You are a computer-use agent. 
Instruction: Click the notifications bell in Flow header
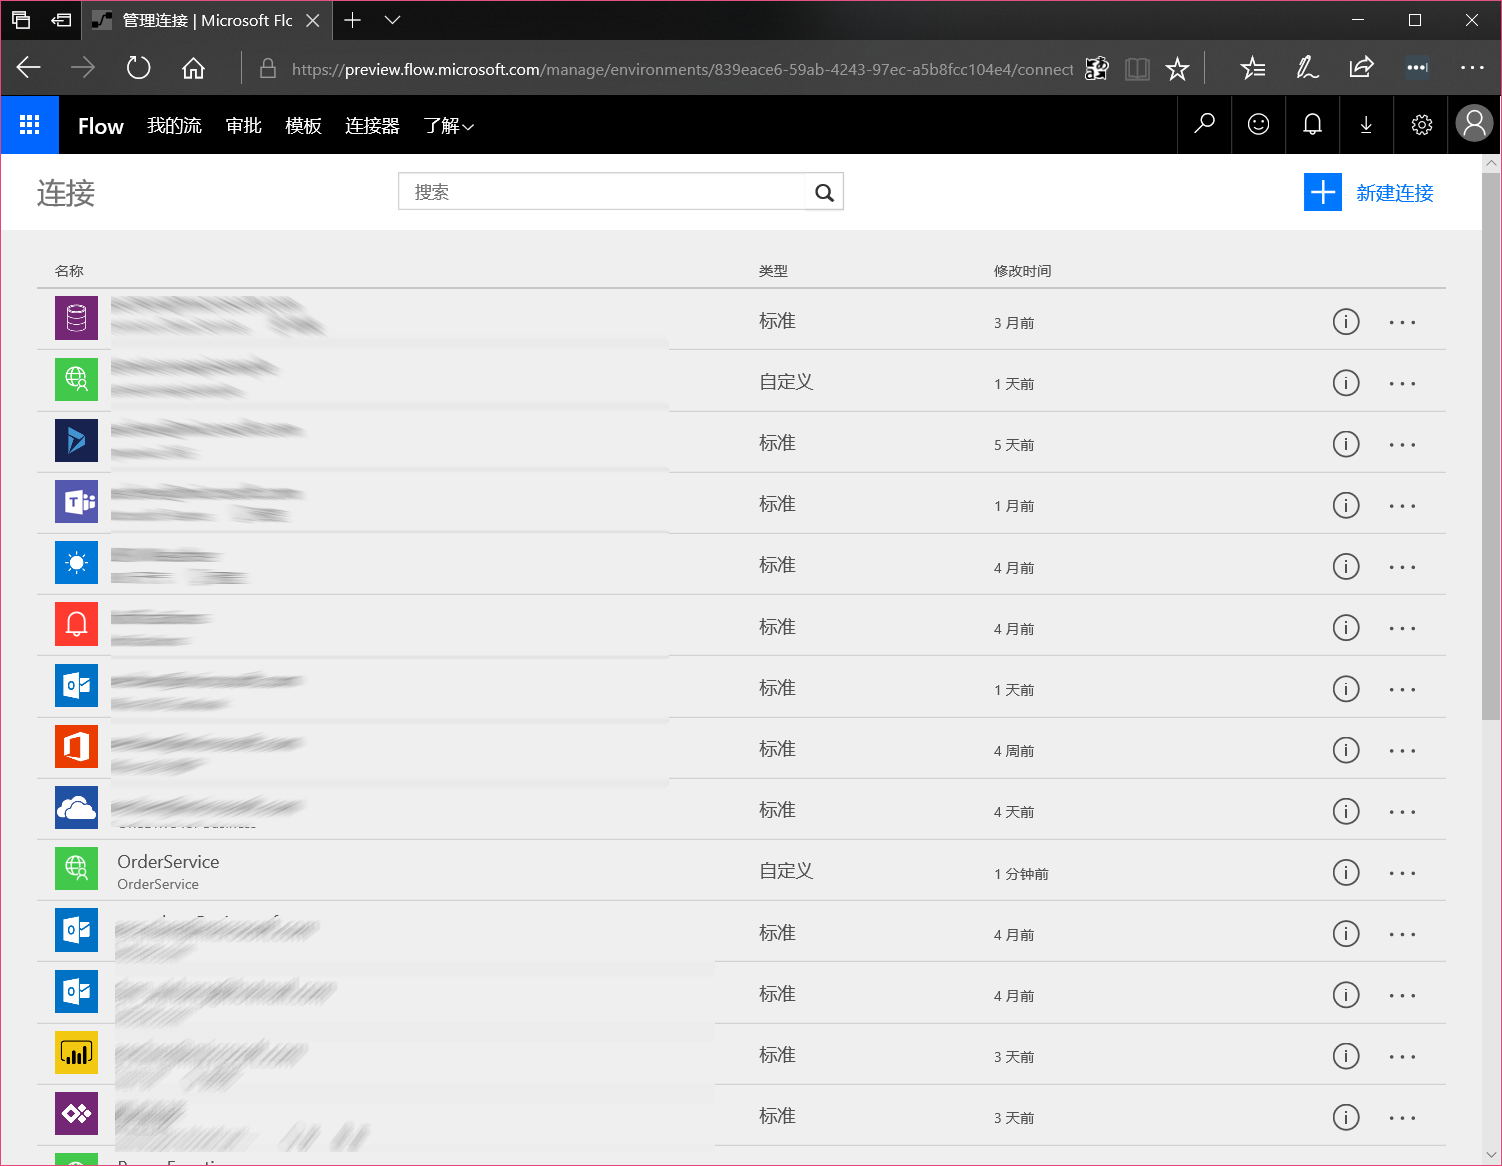(x=1312, y=124)
